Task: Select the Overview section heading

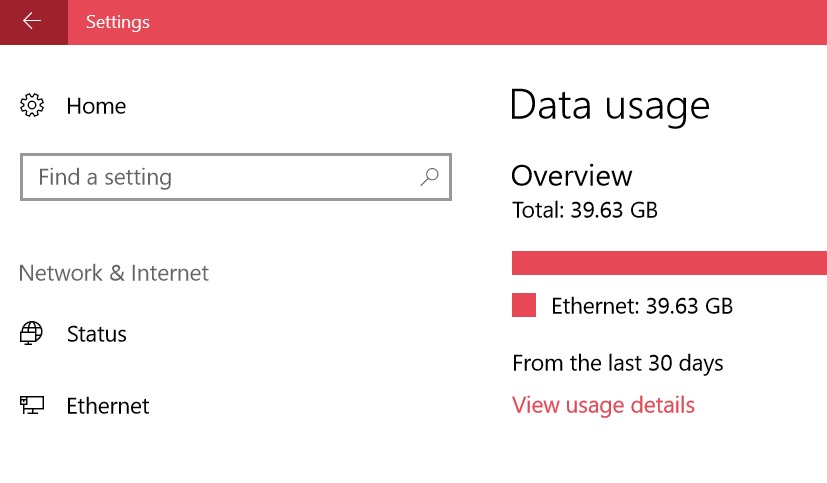Action: pos(571,176)
